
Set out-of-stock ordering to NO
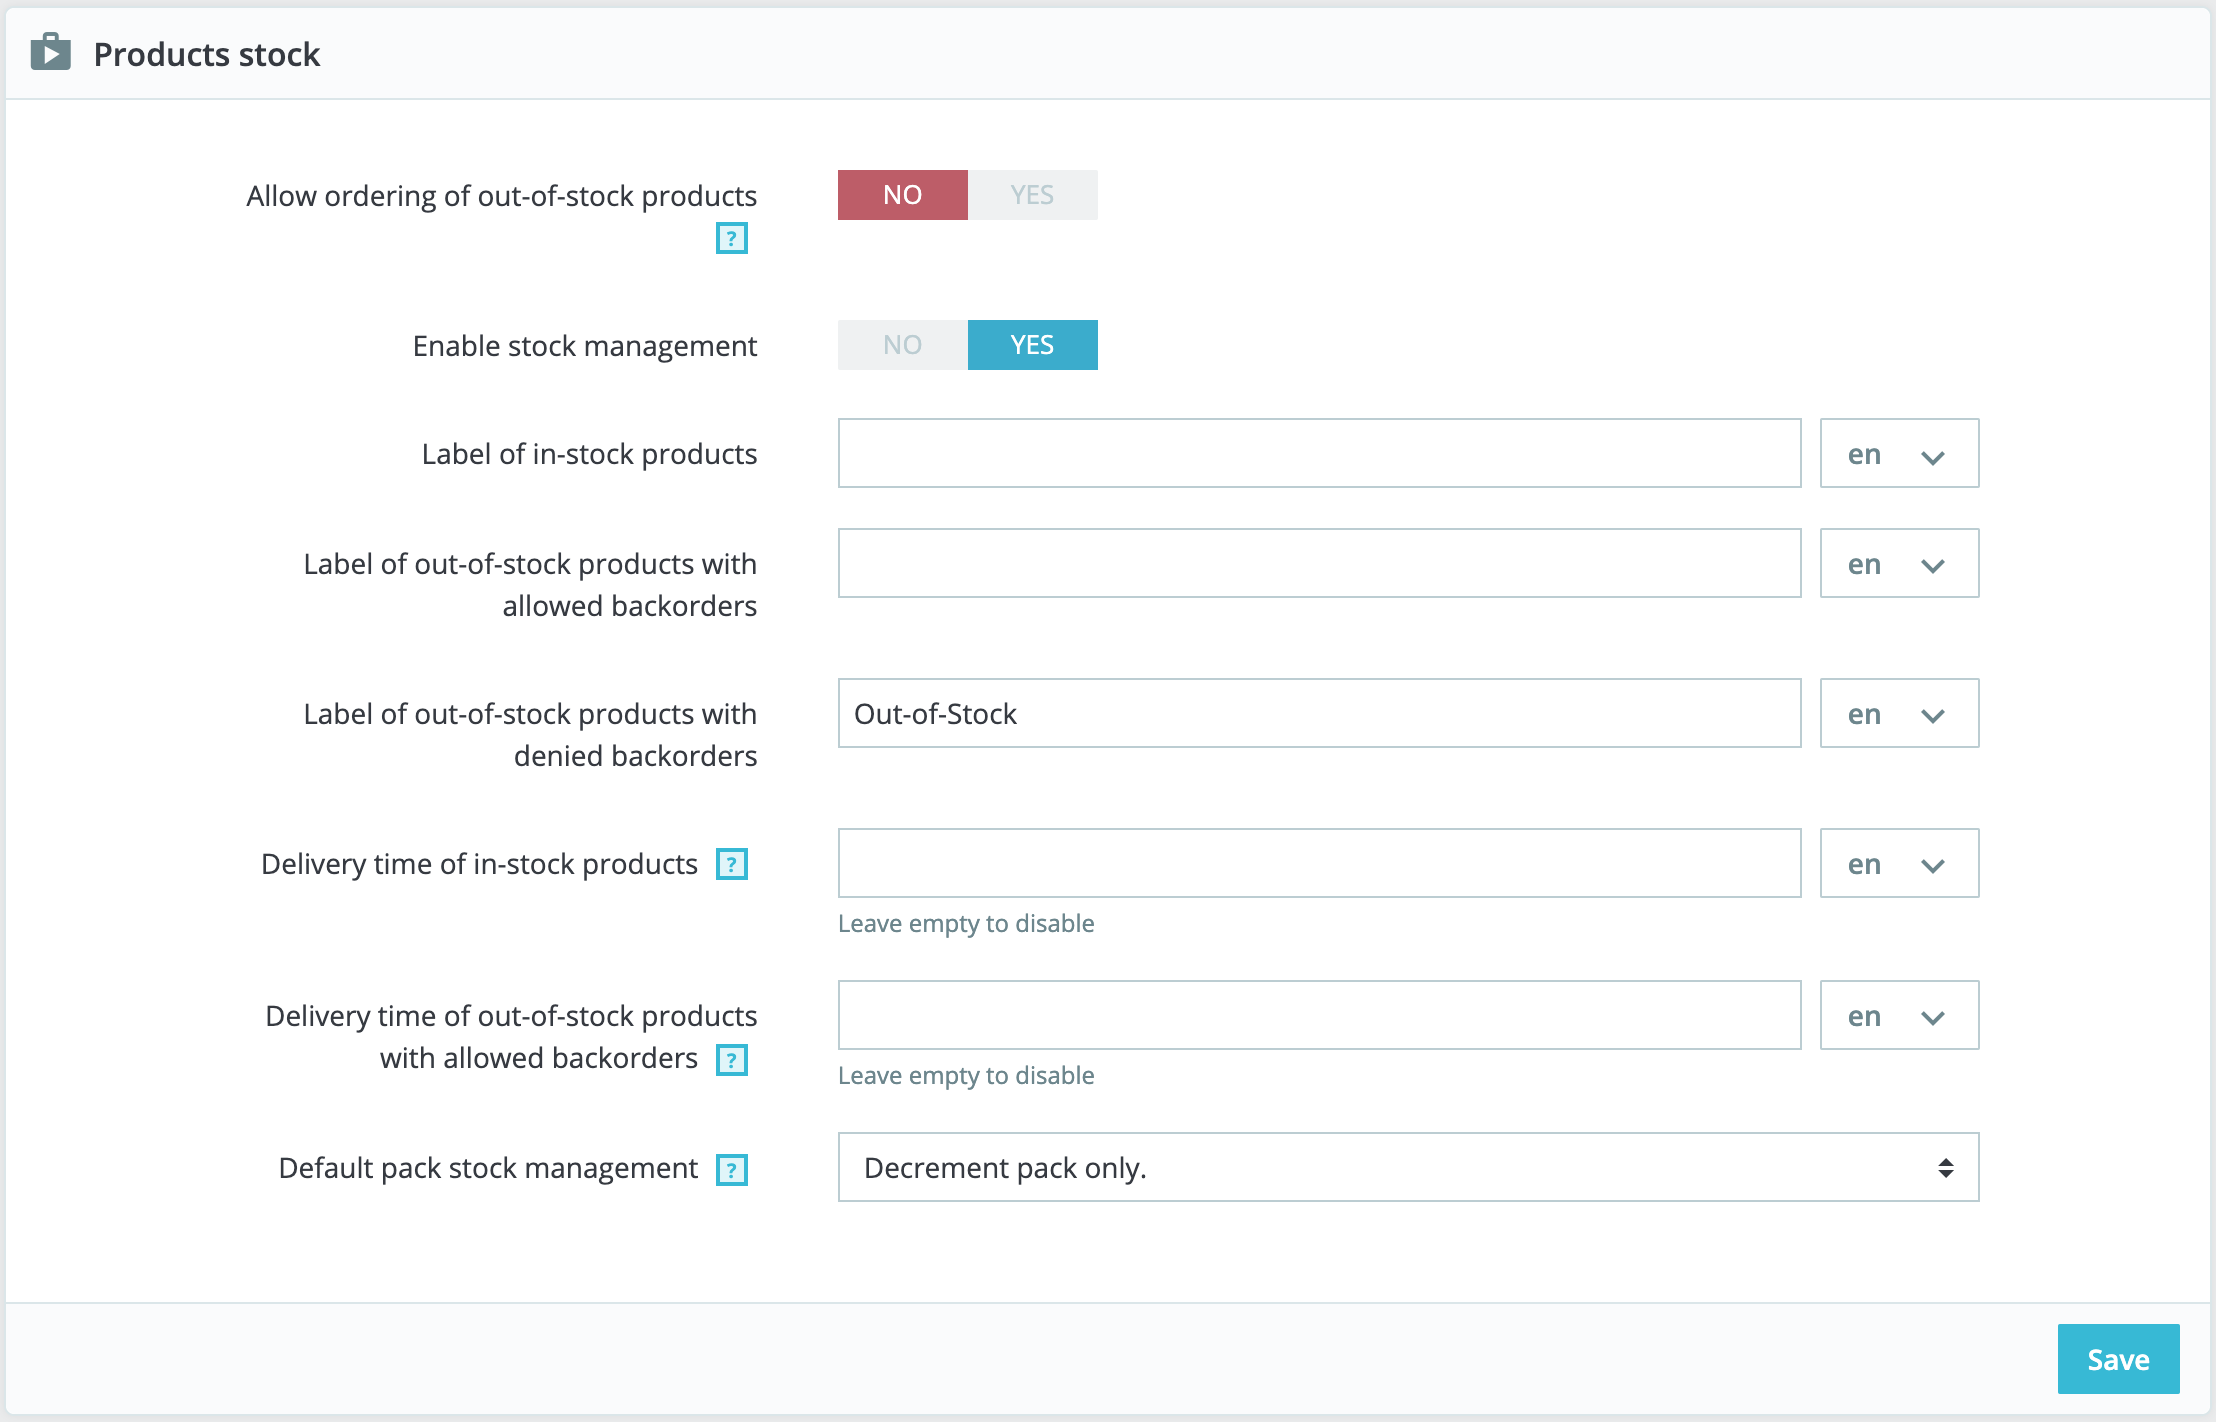tap(903, 195)
